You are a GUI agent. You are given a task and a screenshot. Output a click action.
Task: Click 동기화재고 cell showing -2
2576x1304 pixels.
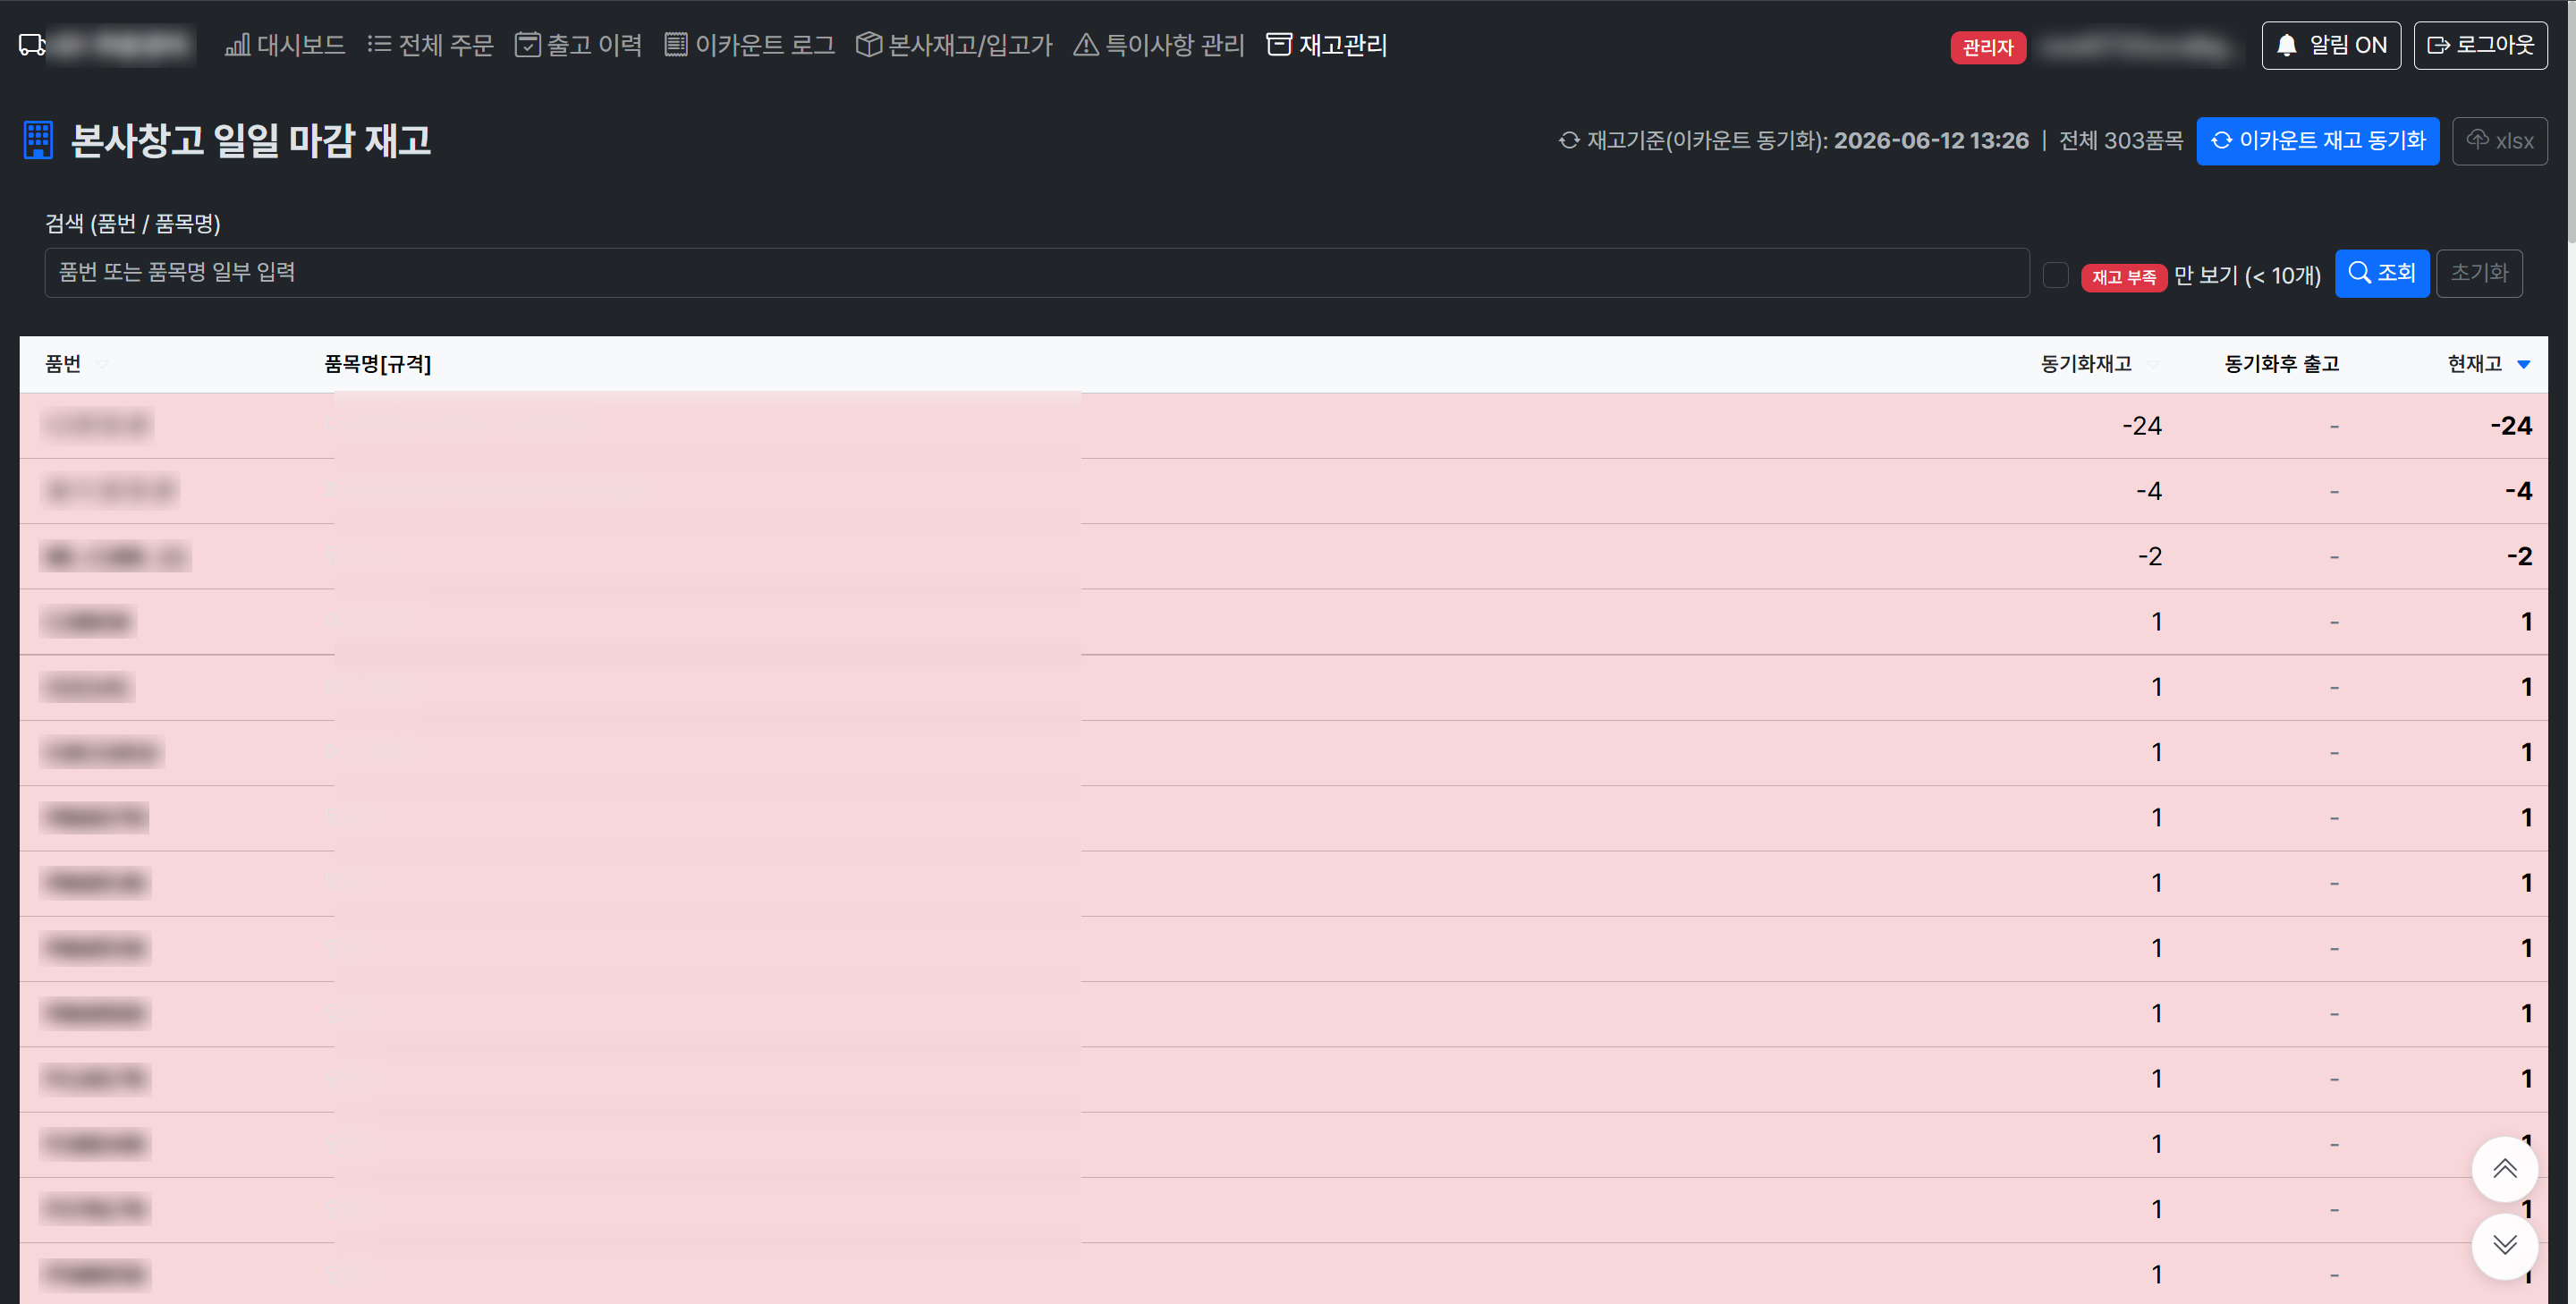pos(2149,557)
